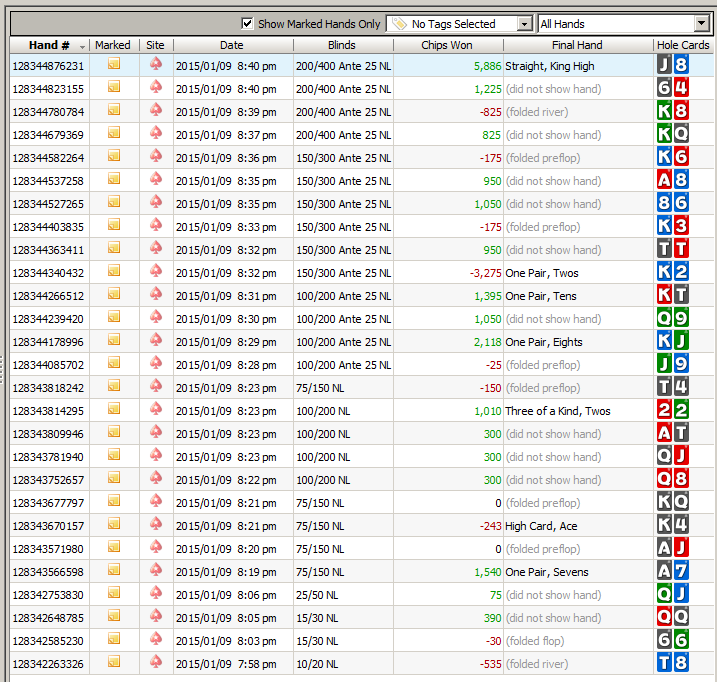Click KJ hole cards for hand 128344178996
The width and height of the screenshot is (717, 682).
(673, 340)
